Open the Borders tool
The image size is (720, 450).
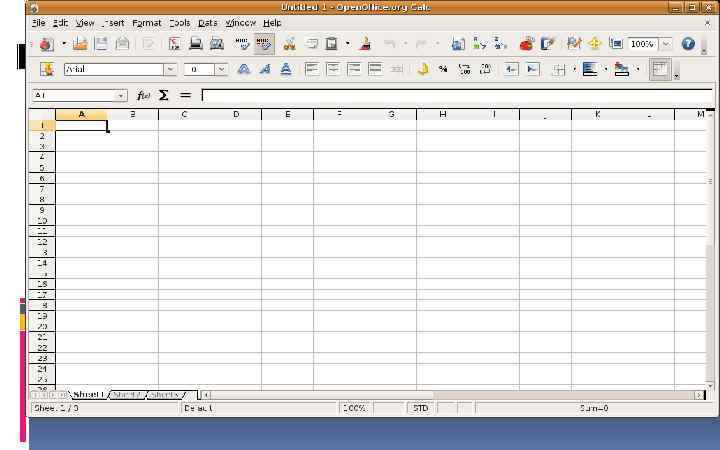[559, 69]
